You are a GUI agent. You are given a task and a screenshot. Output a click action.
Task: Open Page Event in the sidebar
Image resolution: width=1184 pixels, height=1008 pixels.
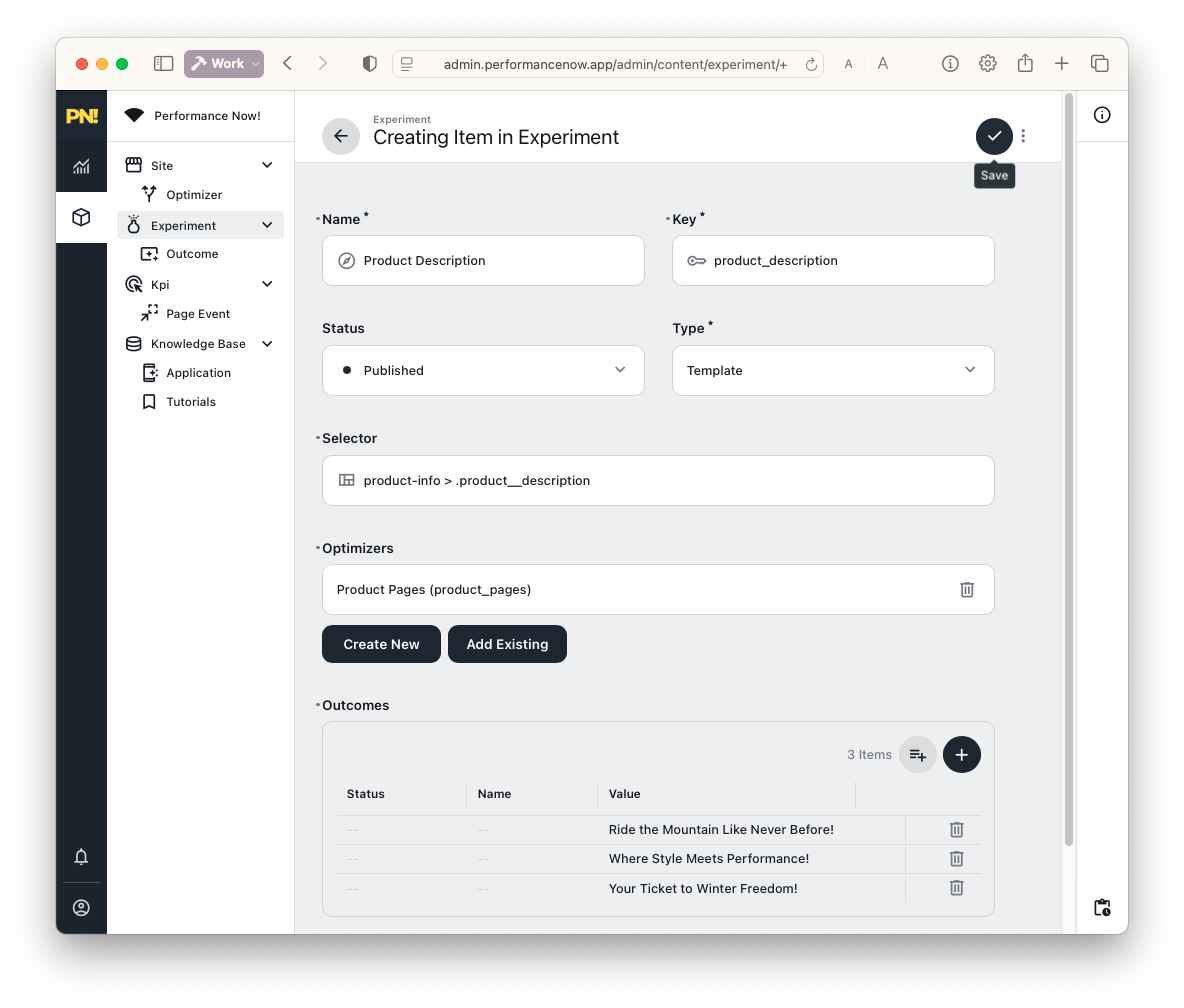click(198, 314)
